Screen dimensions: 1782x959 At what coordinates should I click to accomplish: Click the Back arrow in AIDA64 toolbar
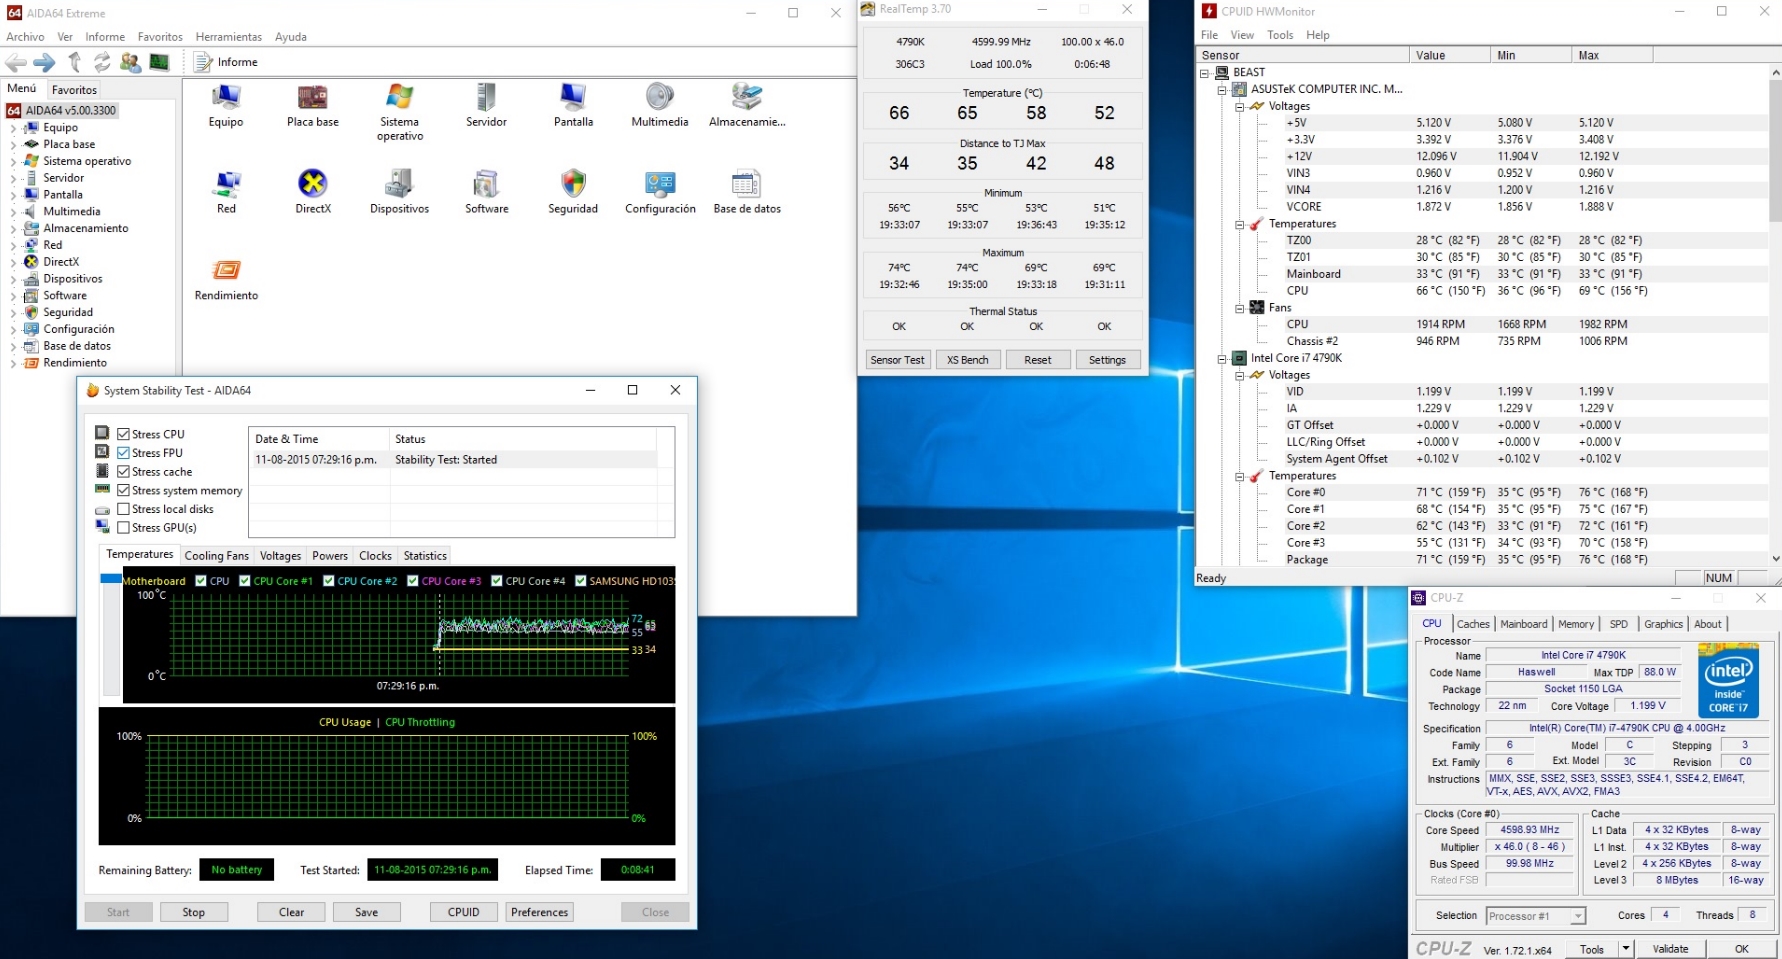[16, 62]
